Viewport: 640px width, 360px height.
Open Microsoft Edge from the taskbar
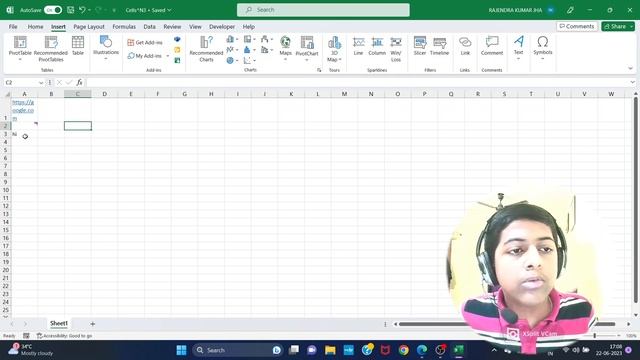click(422, 350)
